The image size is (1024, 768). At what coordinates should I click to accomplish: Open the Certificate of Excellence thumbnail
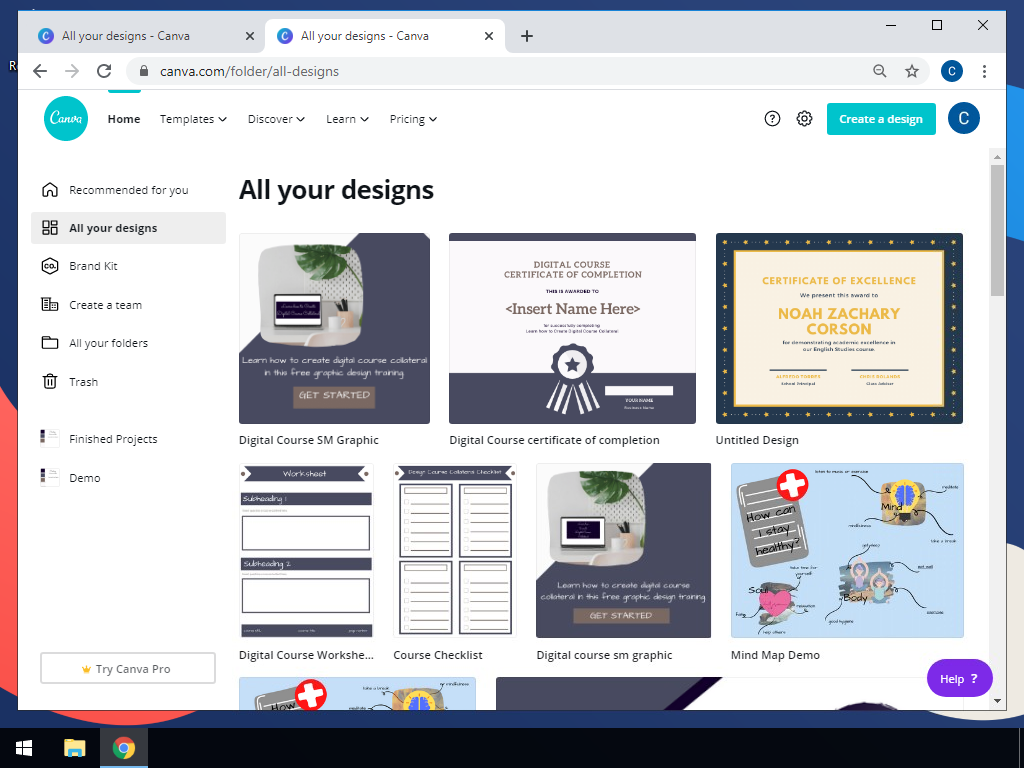(x=839, y=328)
